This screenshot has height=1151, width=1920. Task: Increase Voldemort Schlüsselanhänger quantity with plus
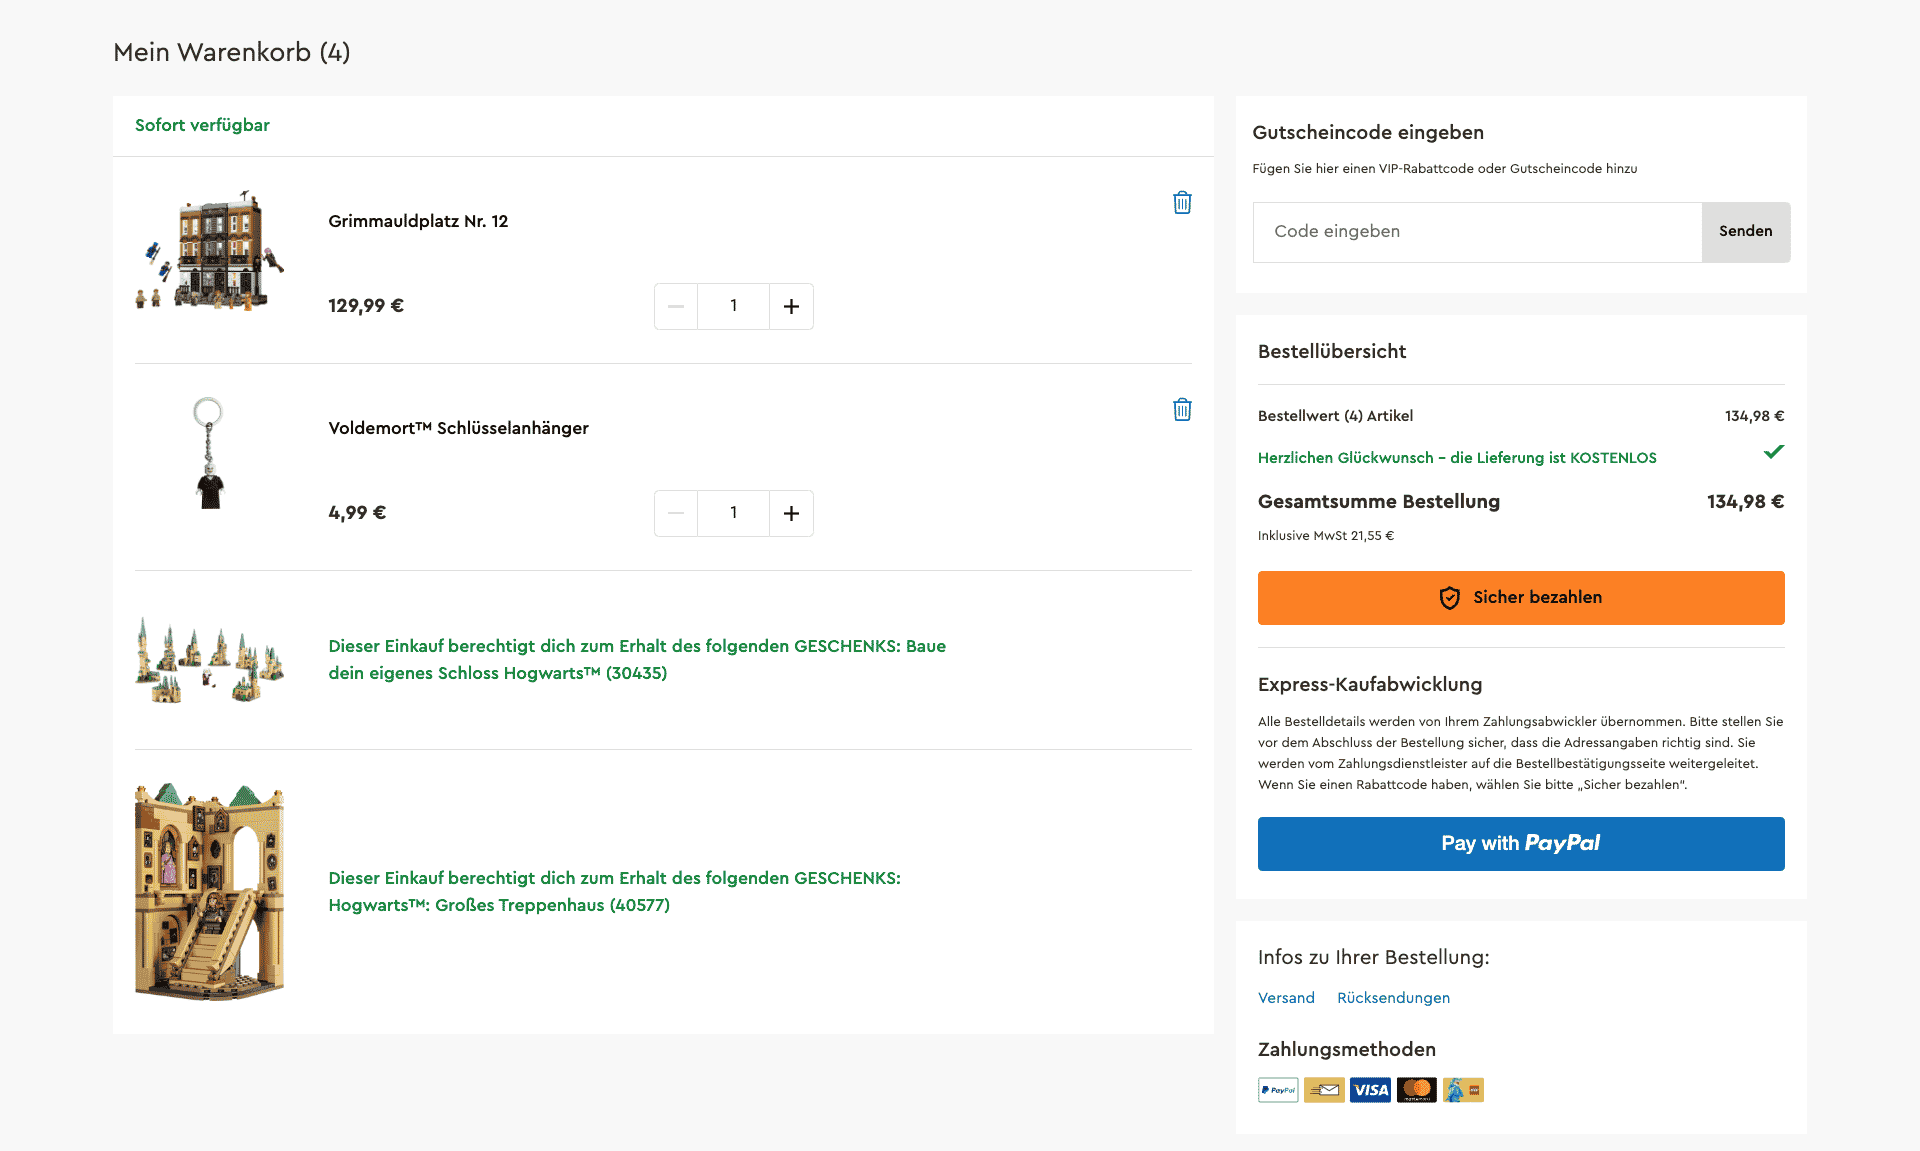(791, 513)
